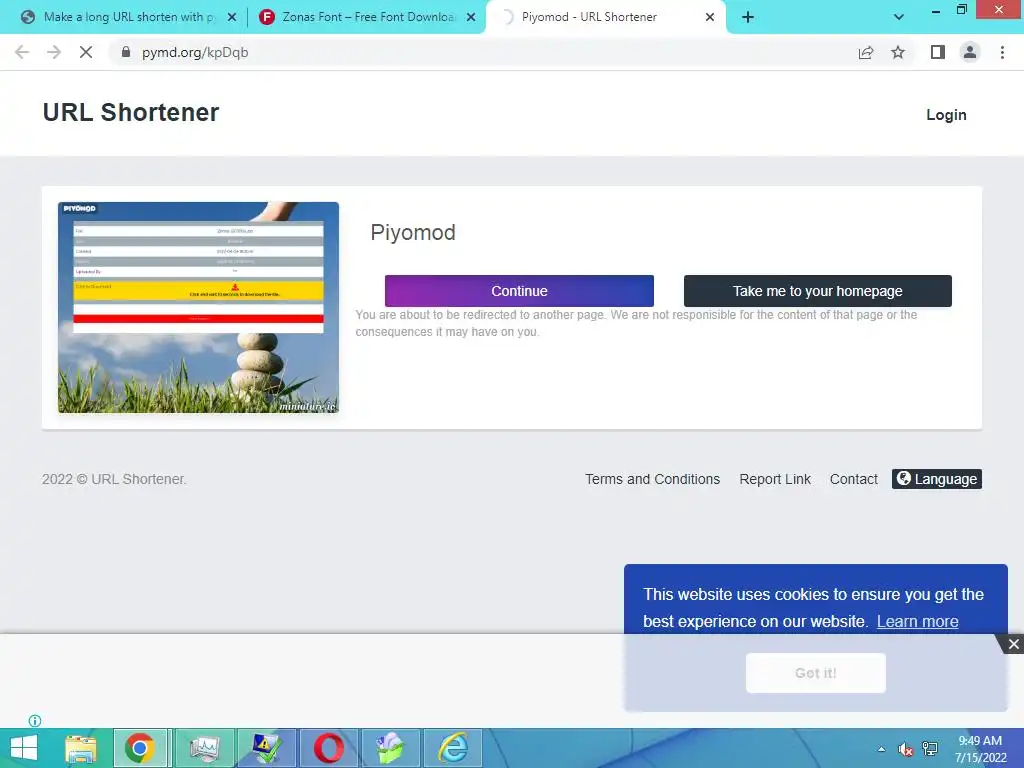Bookmark this page with star icon
Viewport: 1024px width, 768px height.
tap(898, 52)
